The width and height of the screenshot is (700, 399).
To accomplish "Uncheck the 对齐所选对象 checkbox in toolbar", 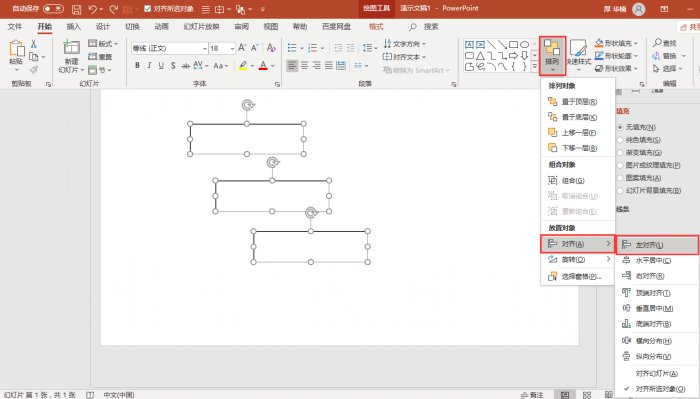I will click(x=148, y=9).
